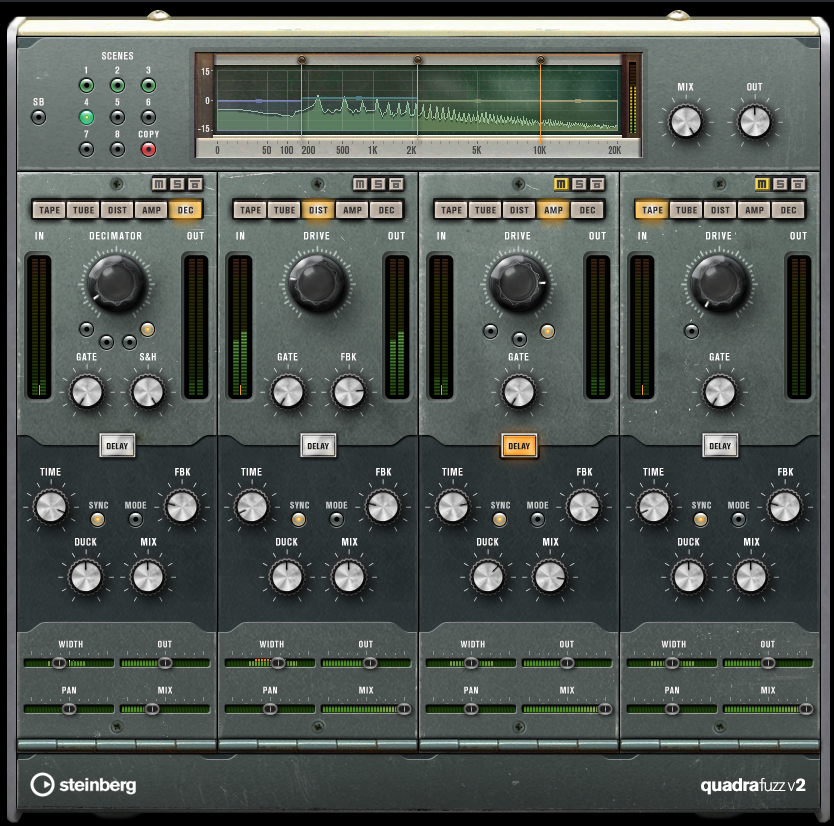Screen dimensions: 834x826
Task: Solo band 2 with its S button
Action: pos(378,184)
